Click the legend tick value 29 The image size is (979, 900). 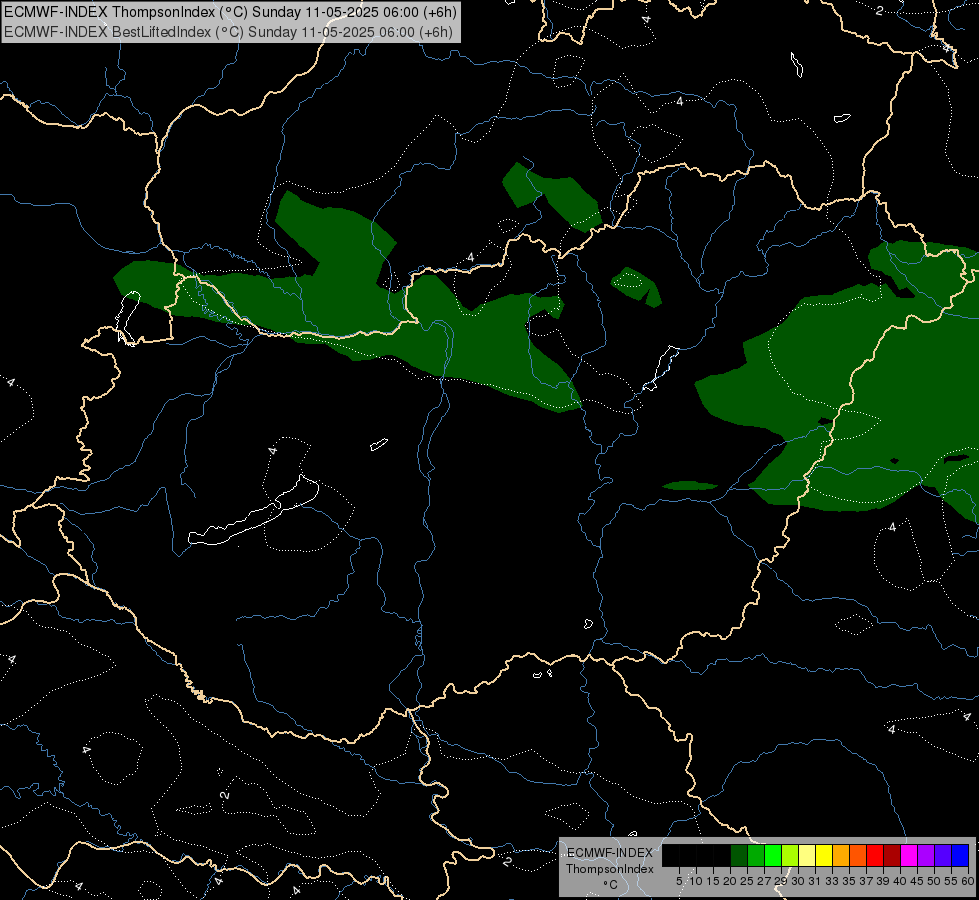click(x=781, y=881)
